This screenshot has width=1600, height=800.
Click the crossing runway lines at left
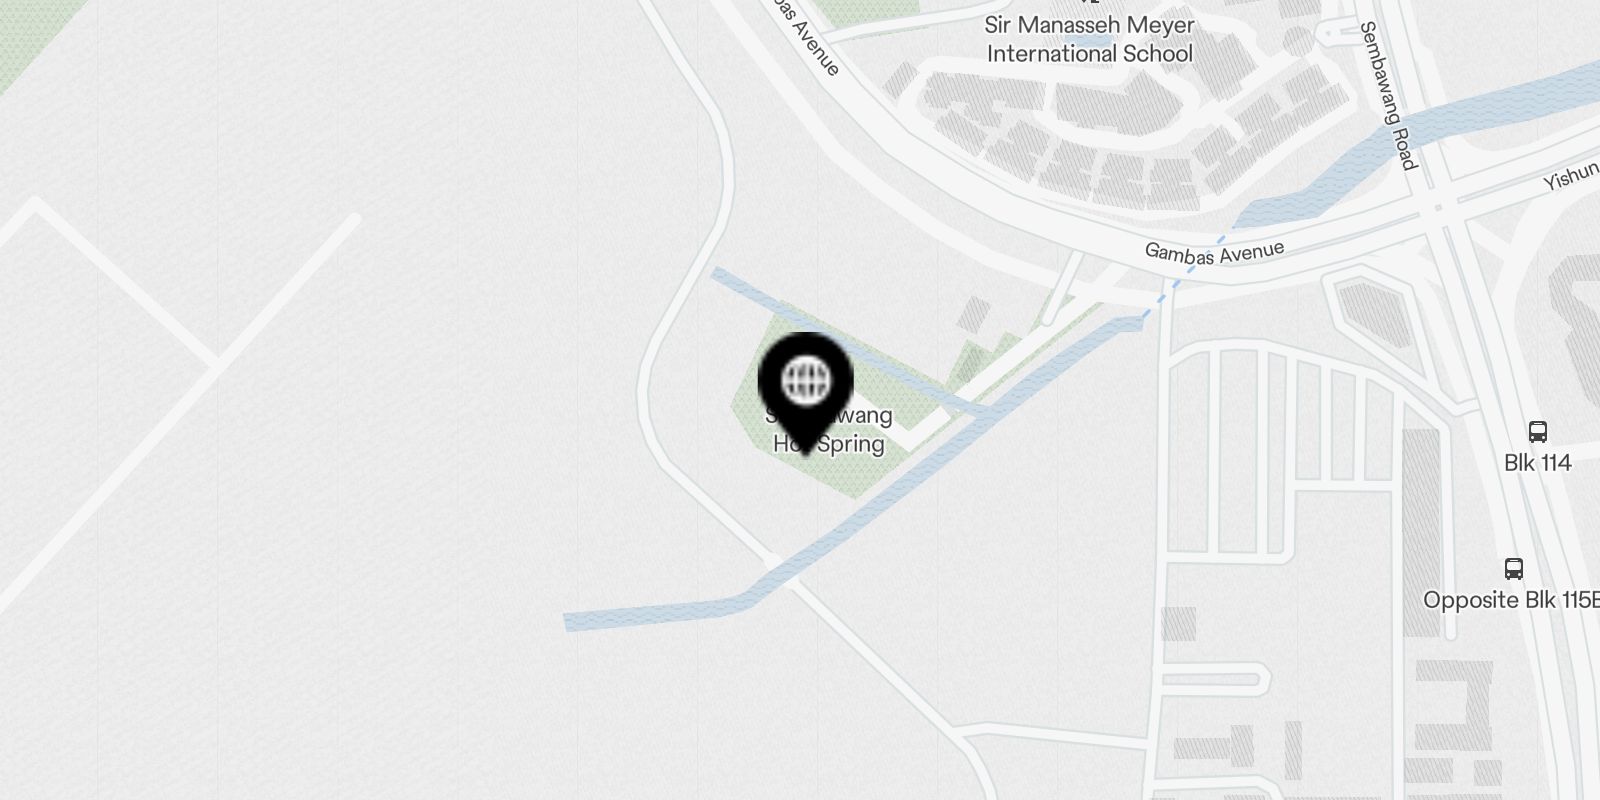pyautogui.click(x=215, y=362)
